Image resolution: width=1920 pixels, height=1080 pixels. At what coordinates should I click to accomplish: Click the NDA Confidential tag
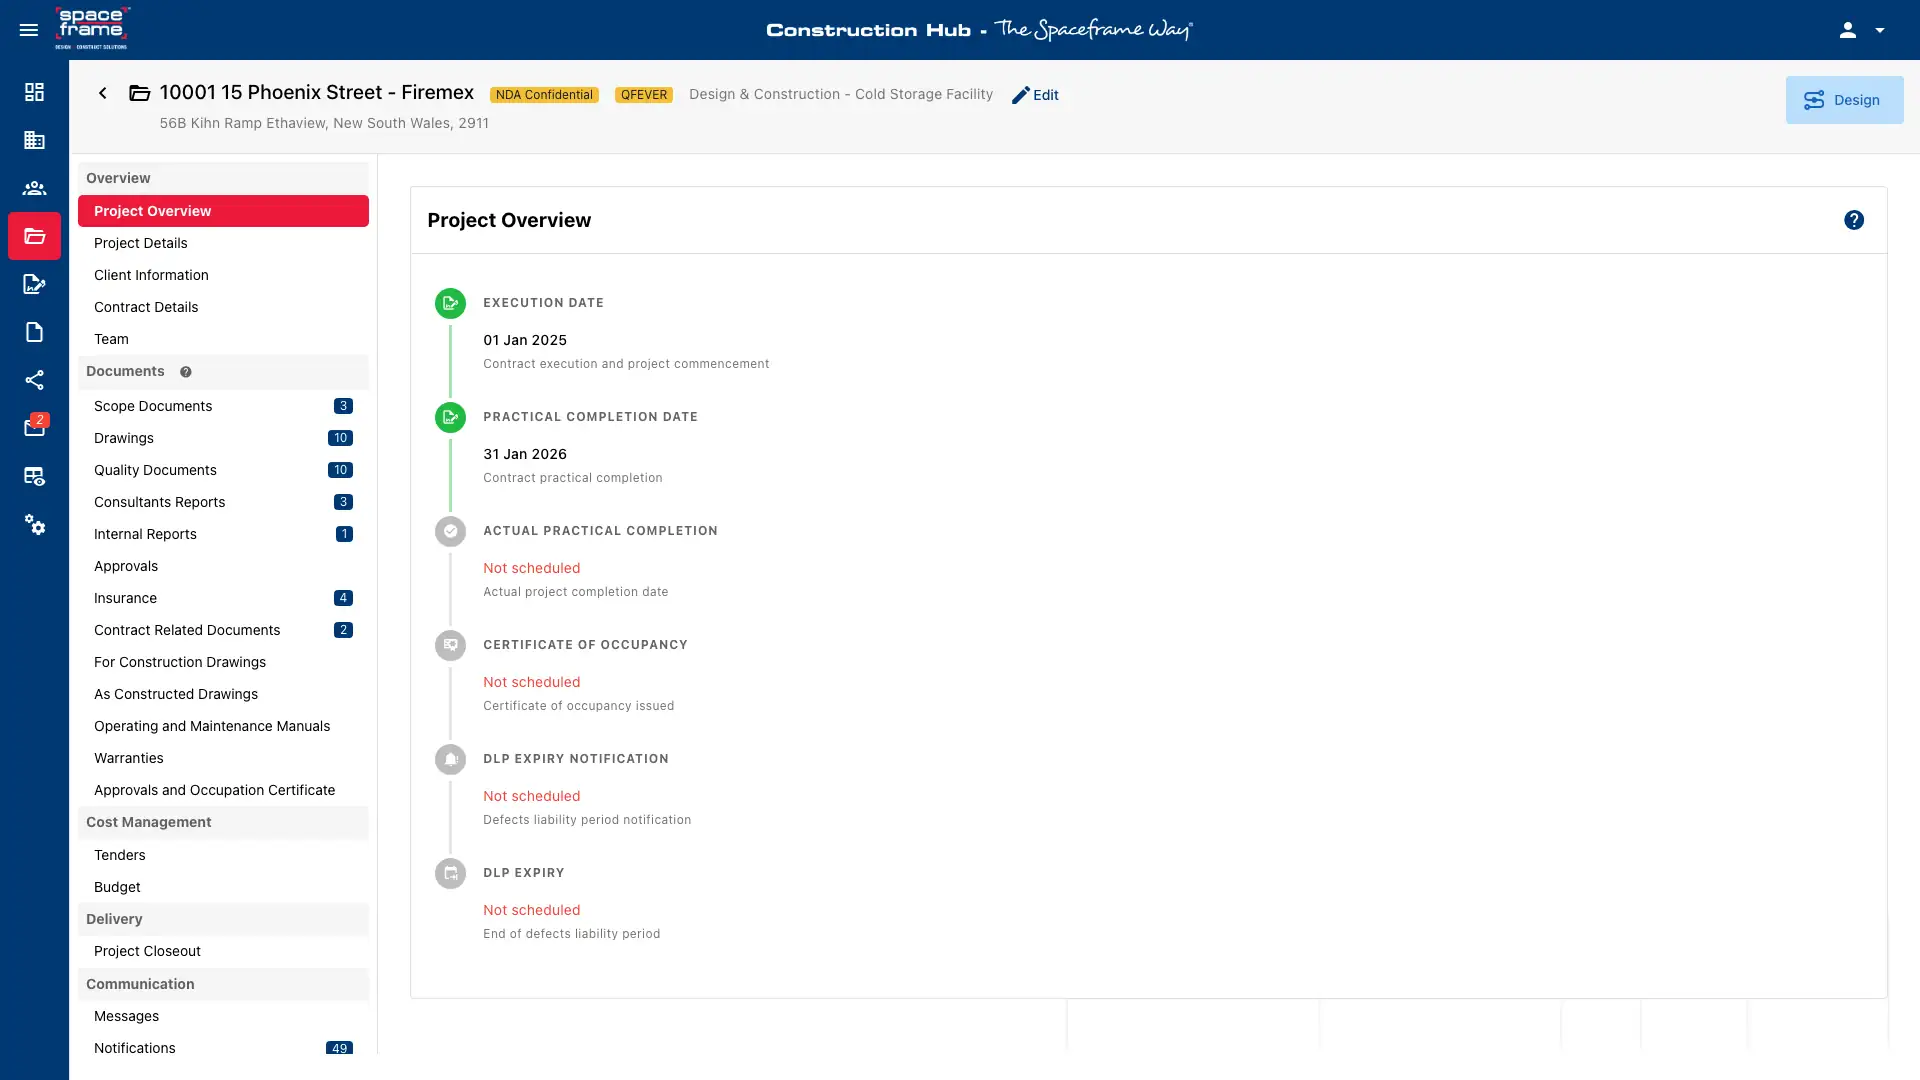click(544, 95)
